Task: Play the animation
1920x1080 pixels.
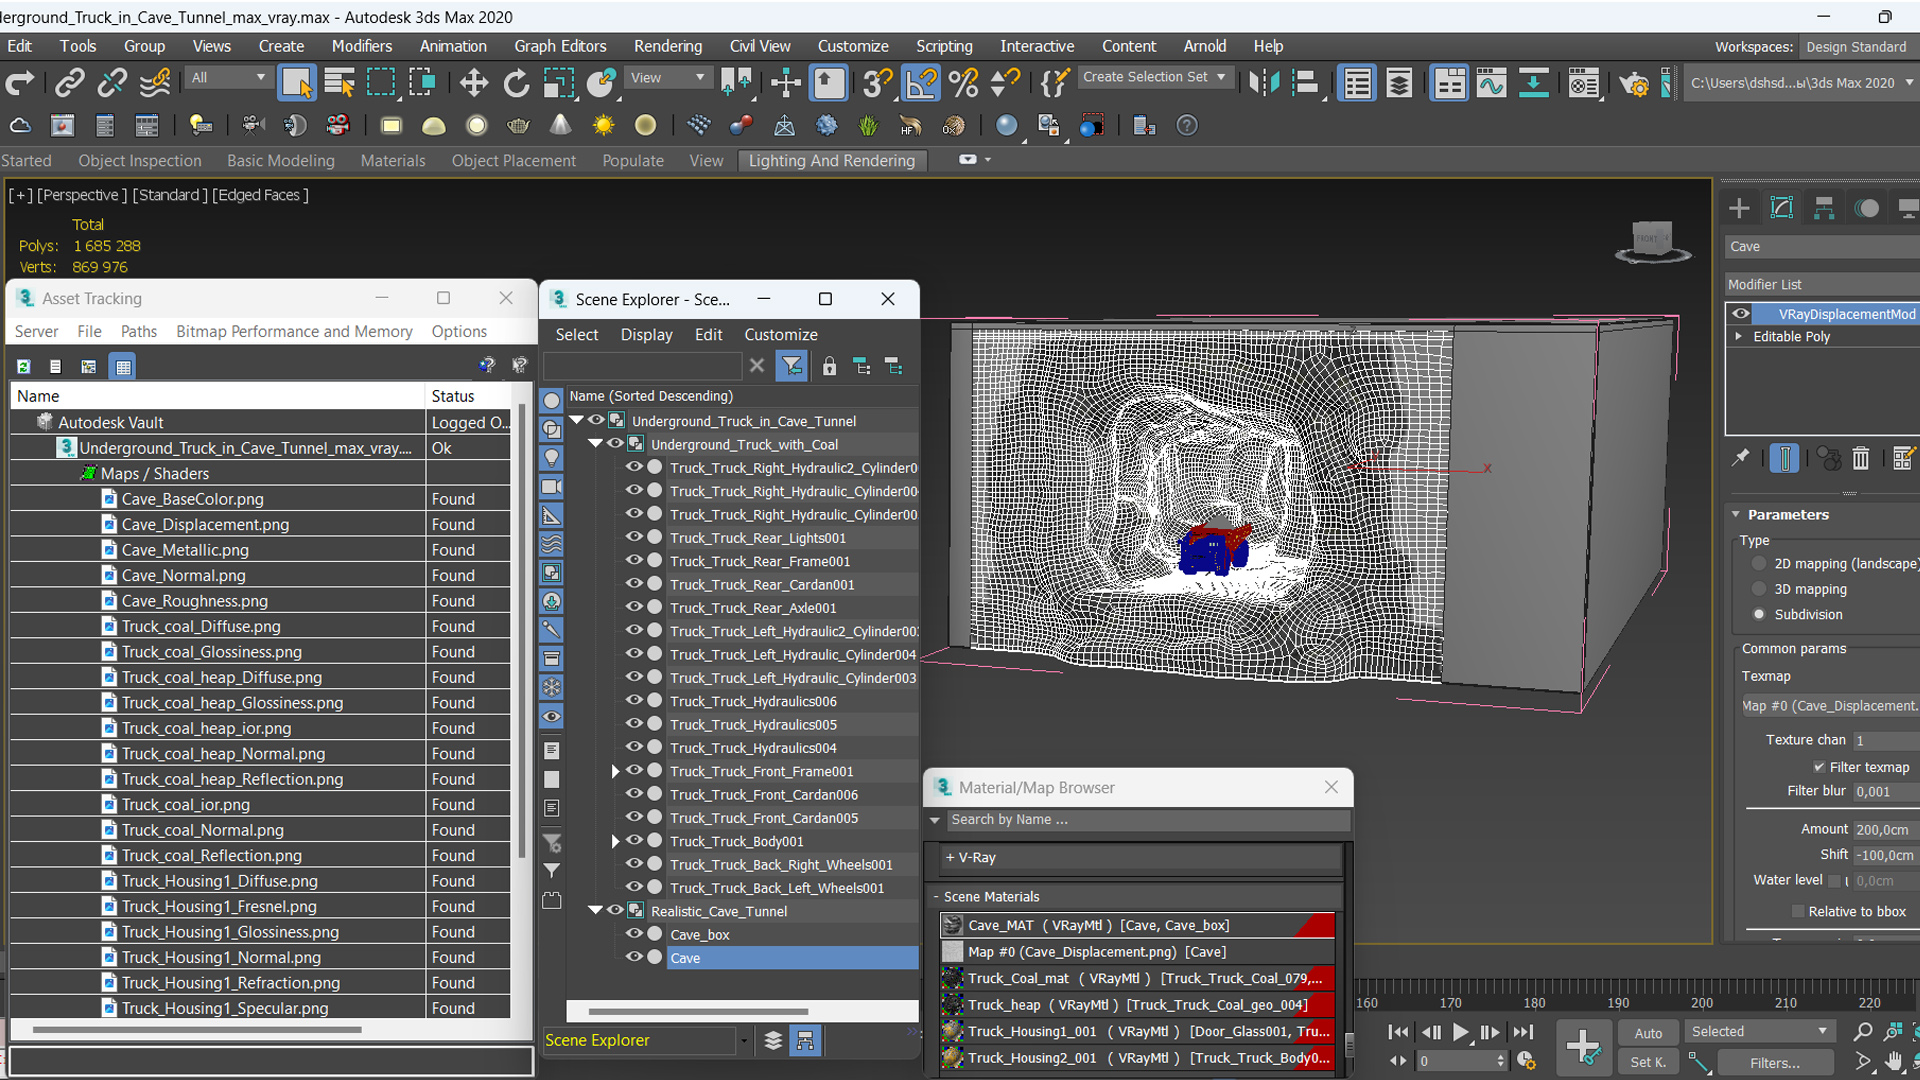Action: coord(1460,1032)
